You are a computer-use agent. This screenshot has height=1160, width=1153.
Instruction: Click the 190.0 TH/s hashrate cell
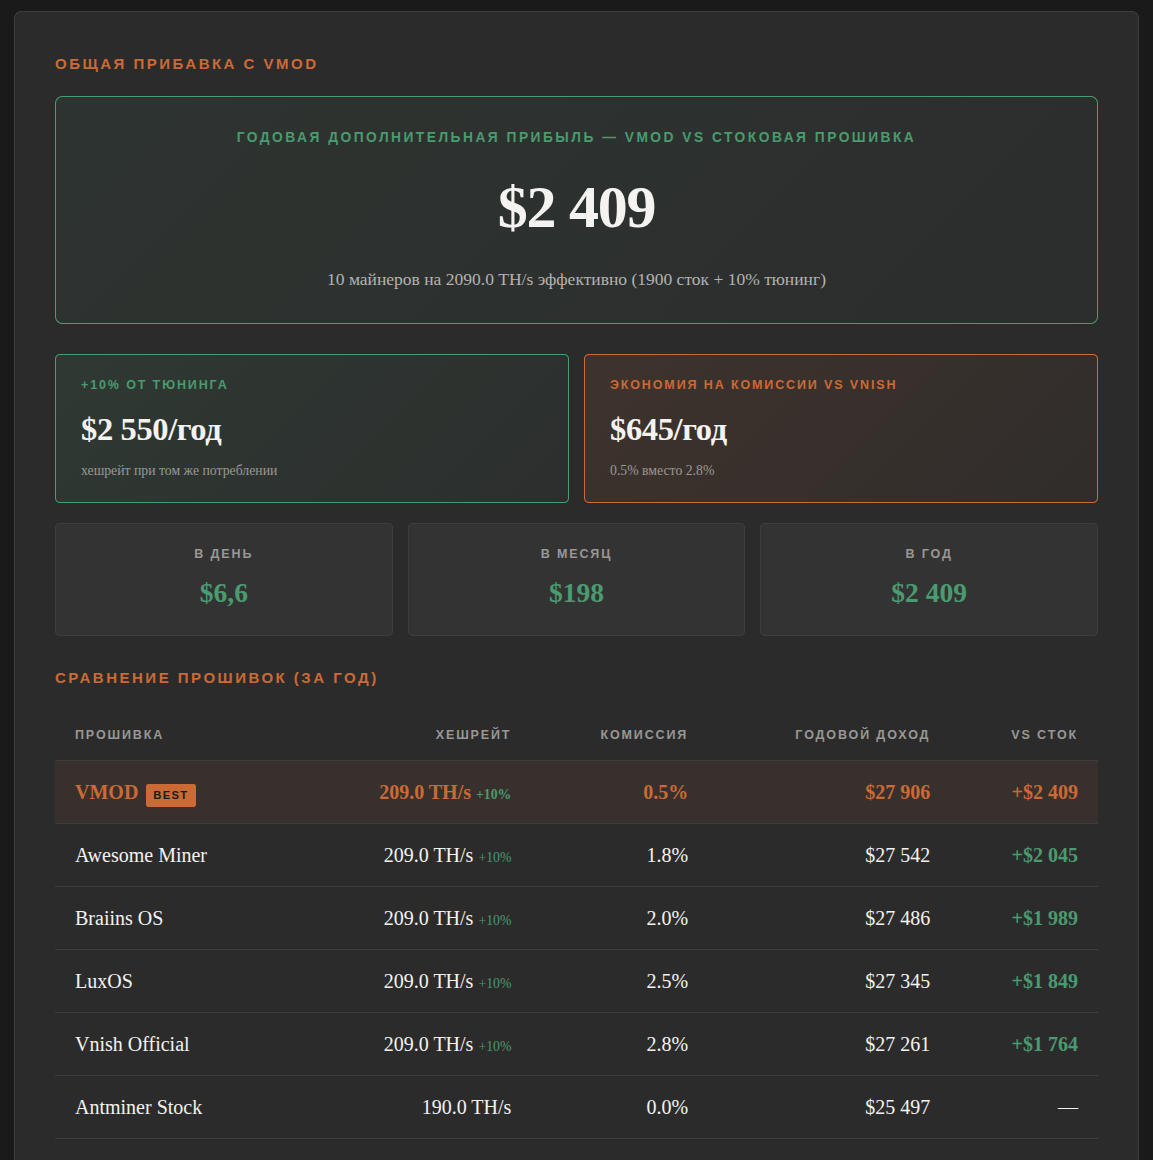[467, 1107]
